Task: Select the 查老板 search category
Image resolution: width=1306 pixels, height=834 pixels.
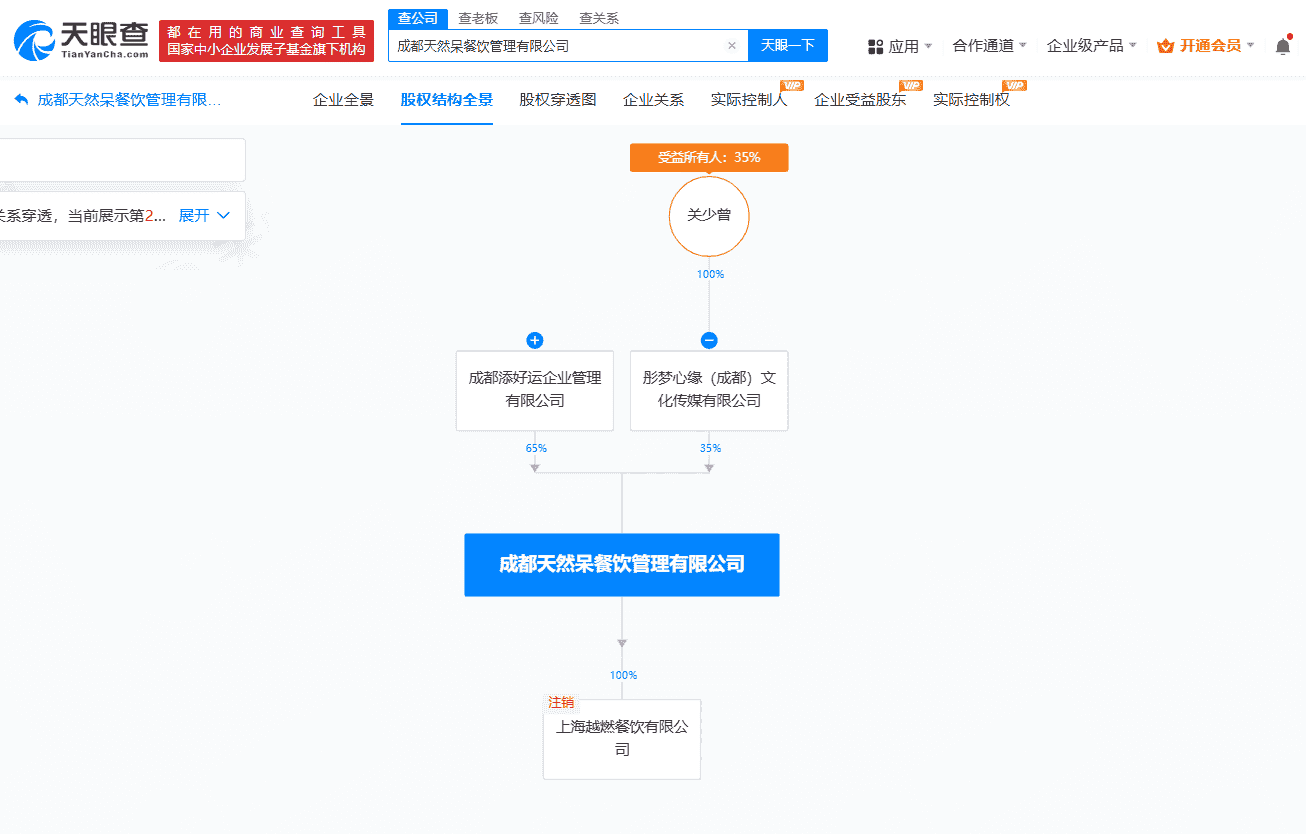Action: pos(478,18)
